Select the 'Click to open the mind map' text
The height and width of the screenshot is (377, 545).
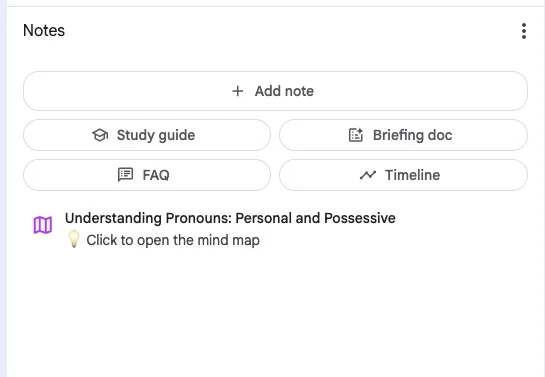173,240
